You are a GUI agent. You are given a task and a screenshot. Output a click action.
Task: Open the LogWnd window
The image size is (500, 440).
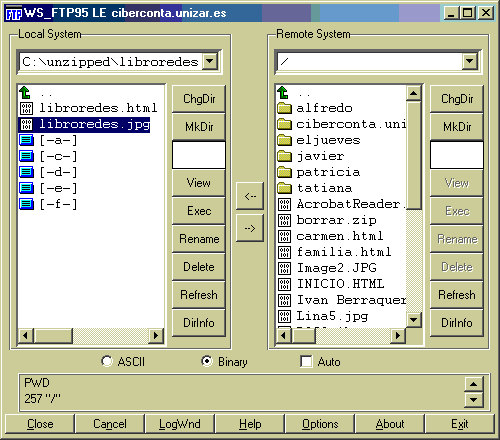[x=180, y=424]
